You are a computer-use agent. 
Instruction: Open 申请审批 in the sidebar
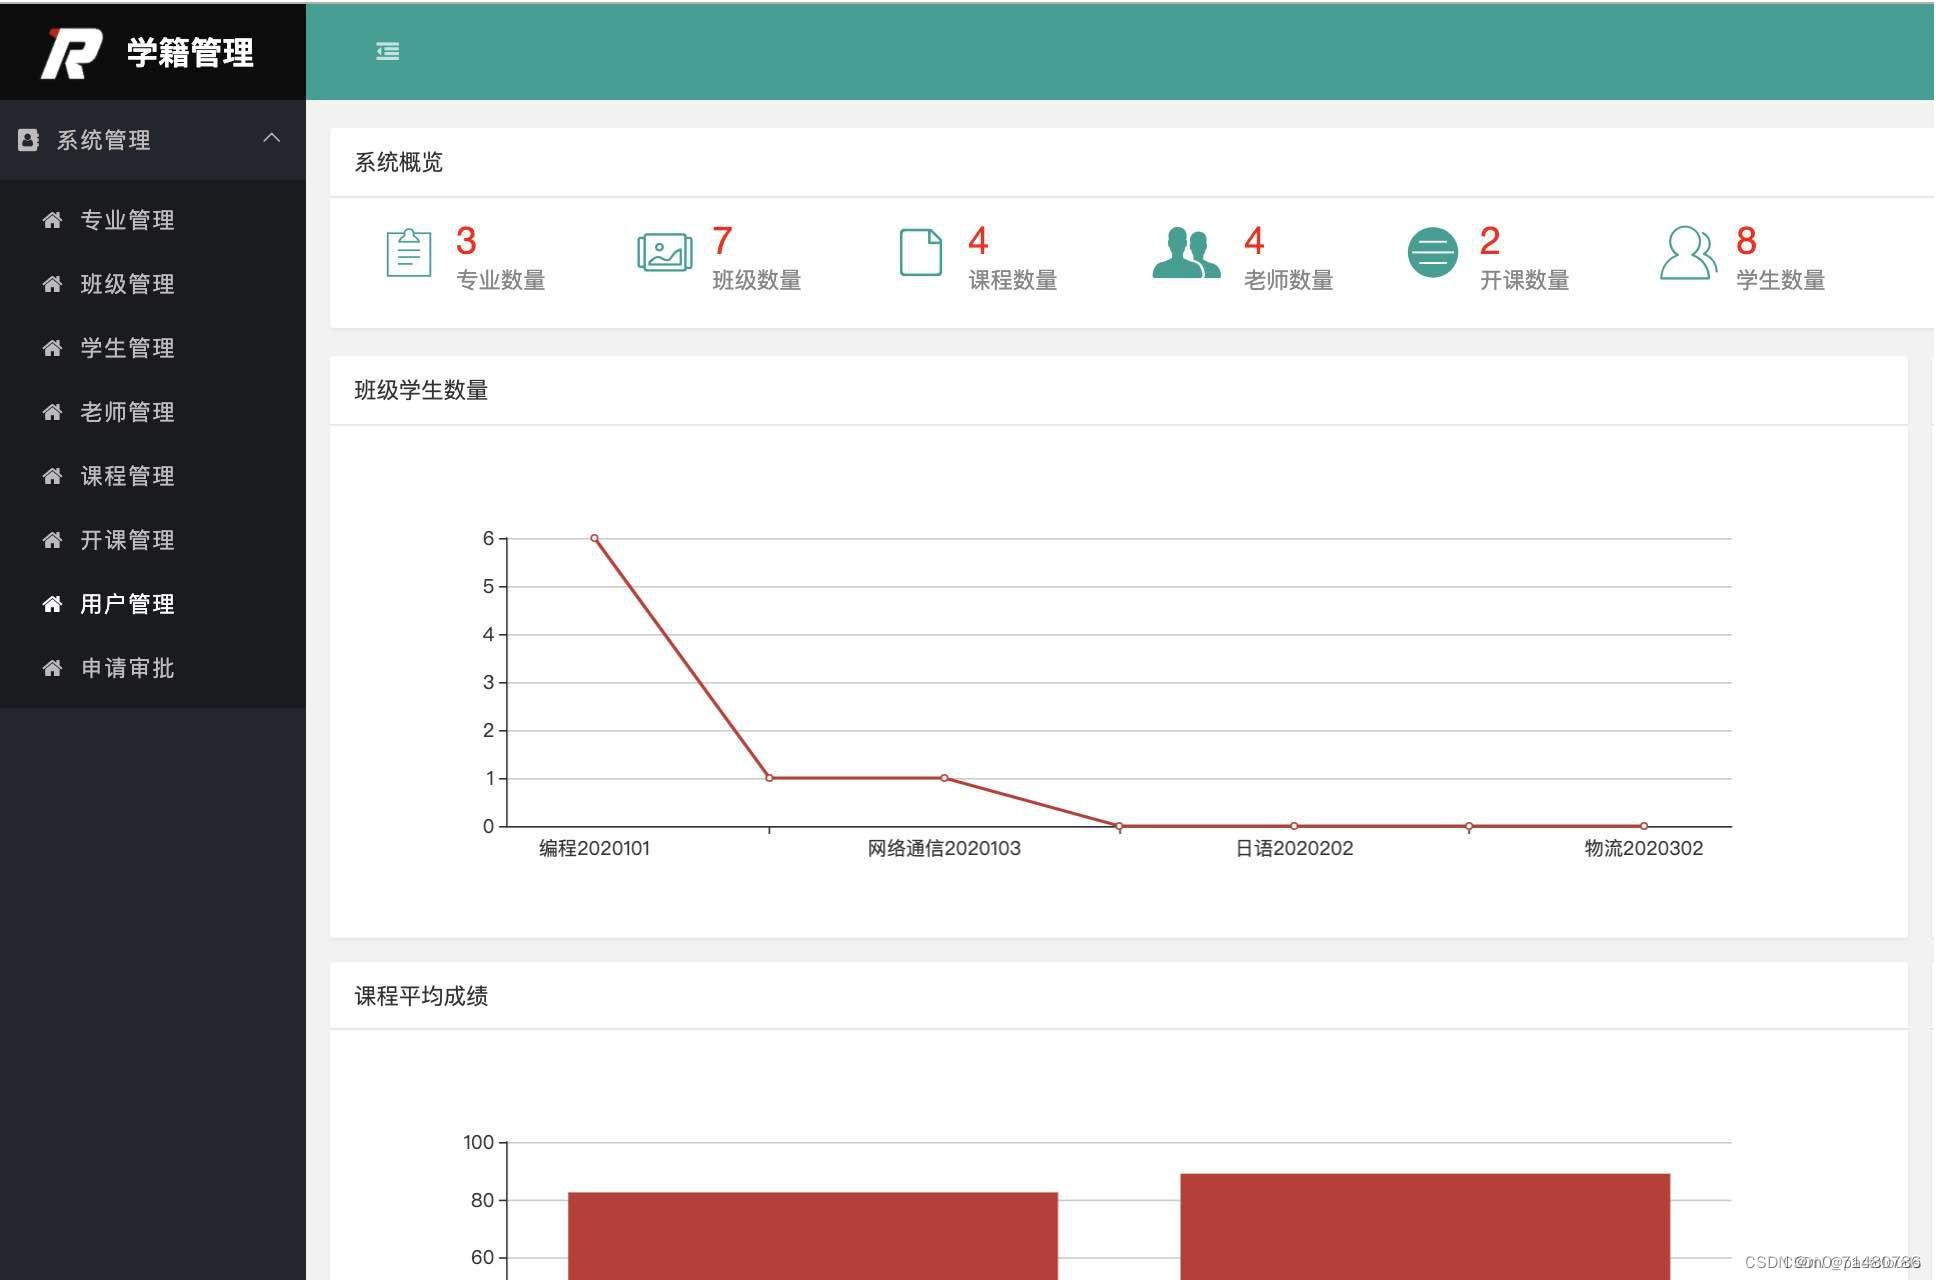point(127,668)
